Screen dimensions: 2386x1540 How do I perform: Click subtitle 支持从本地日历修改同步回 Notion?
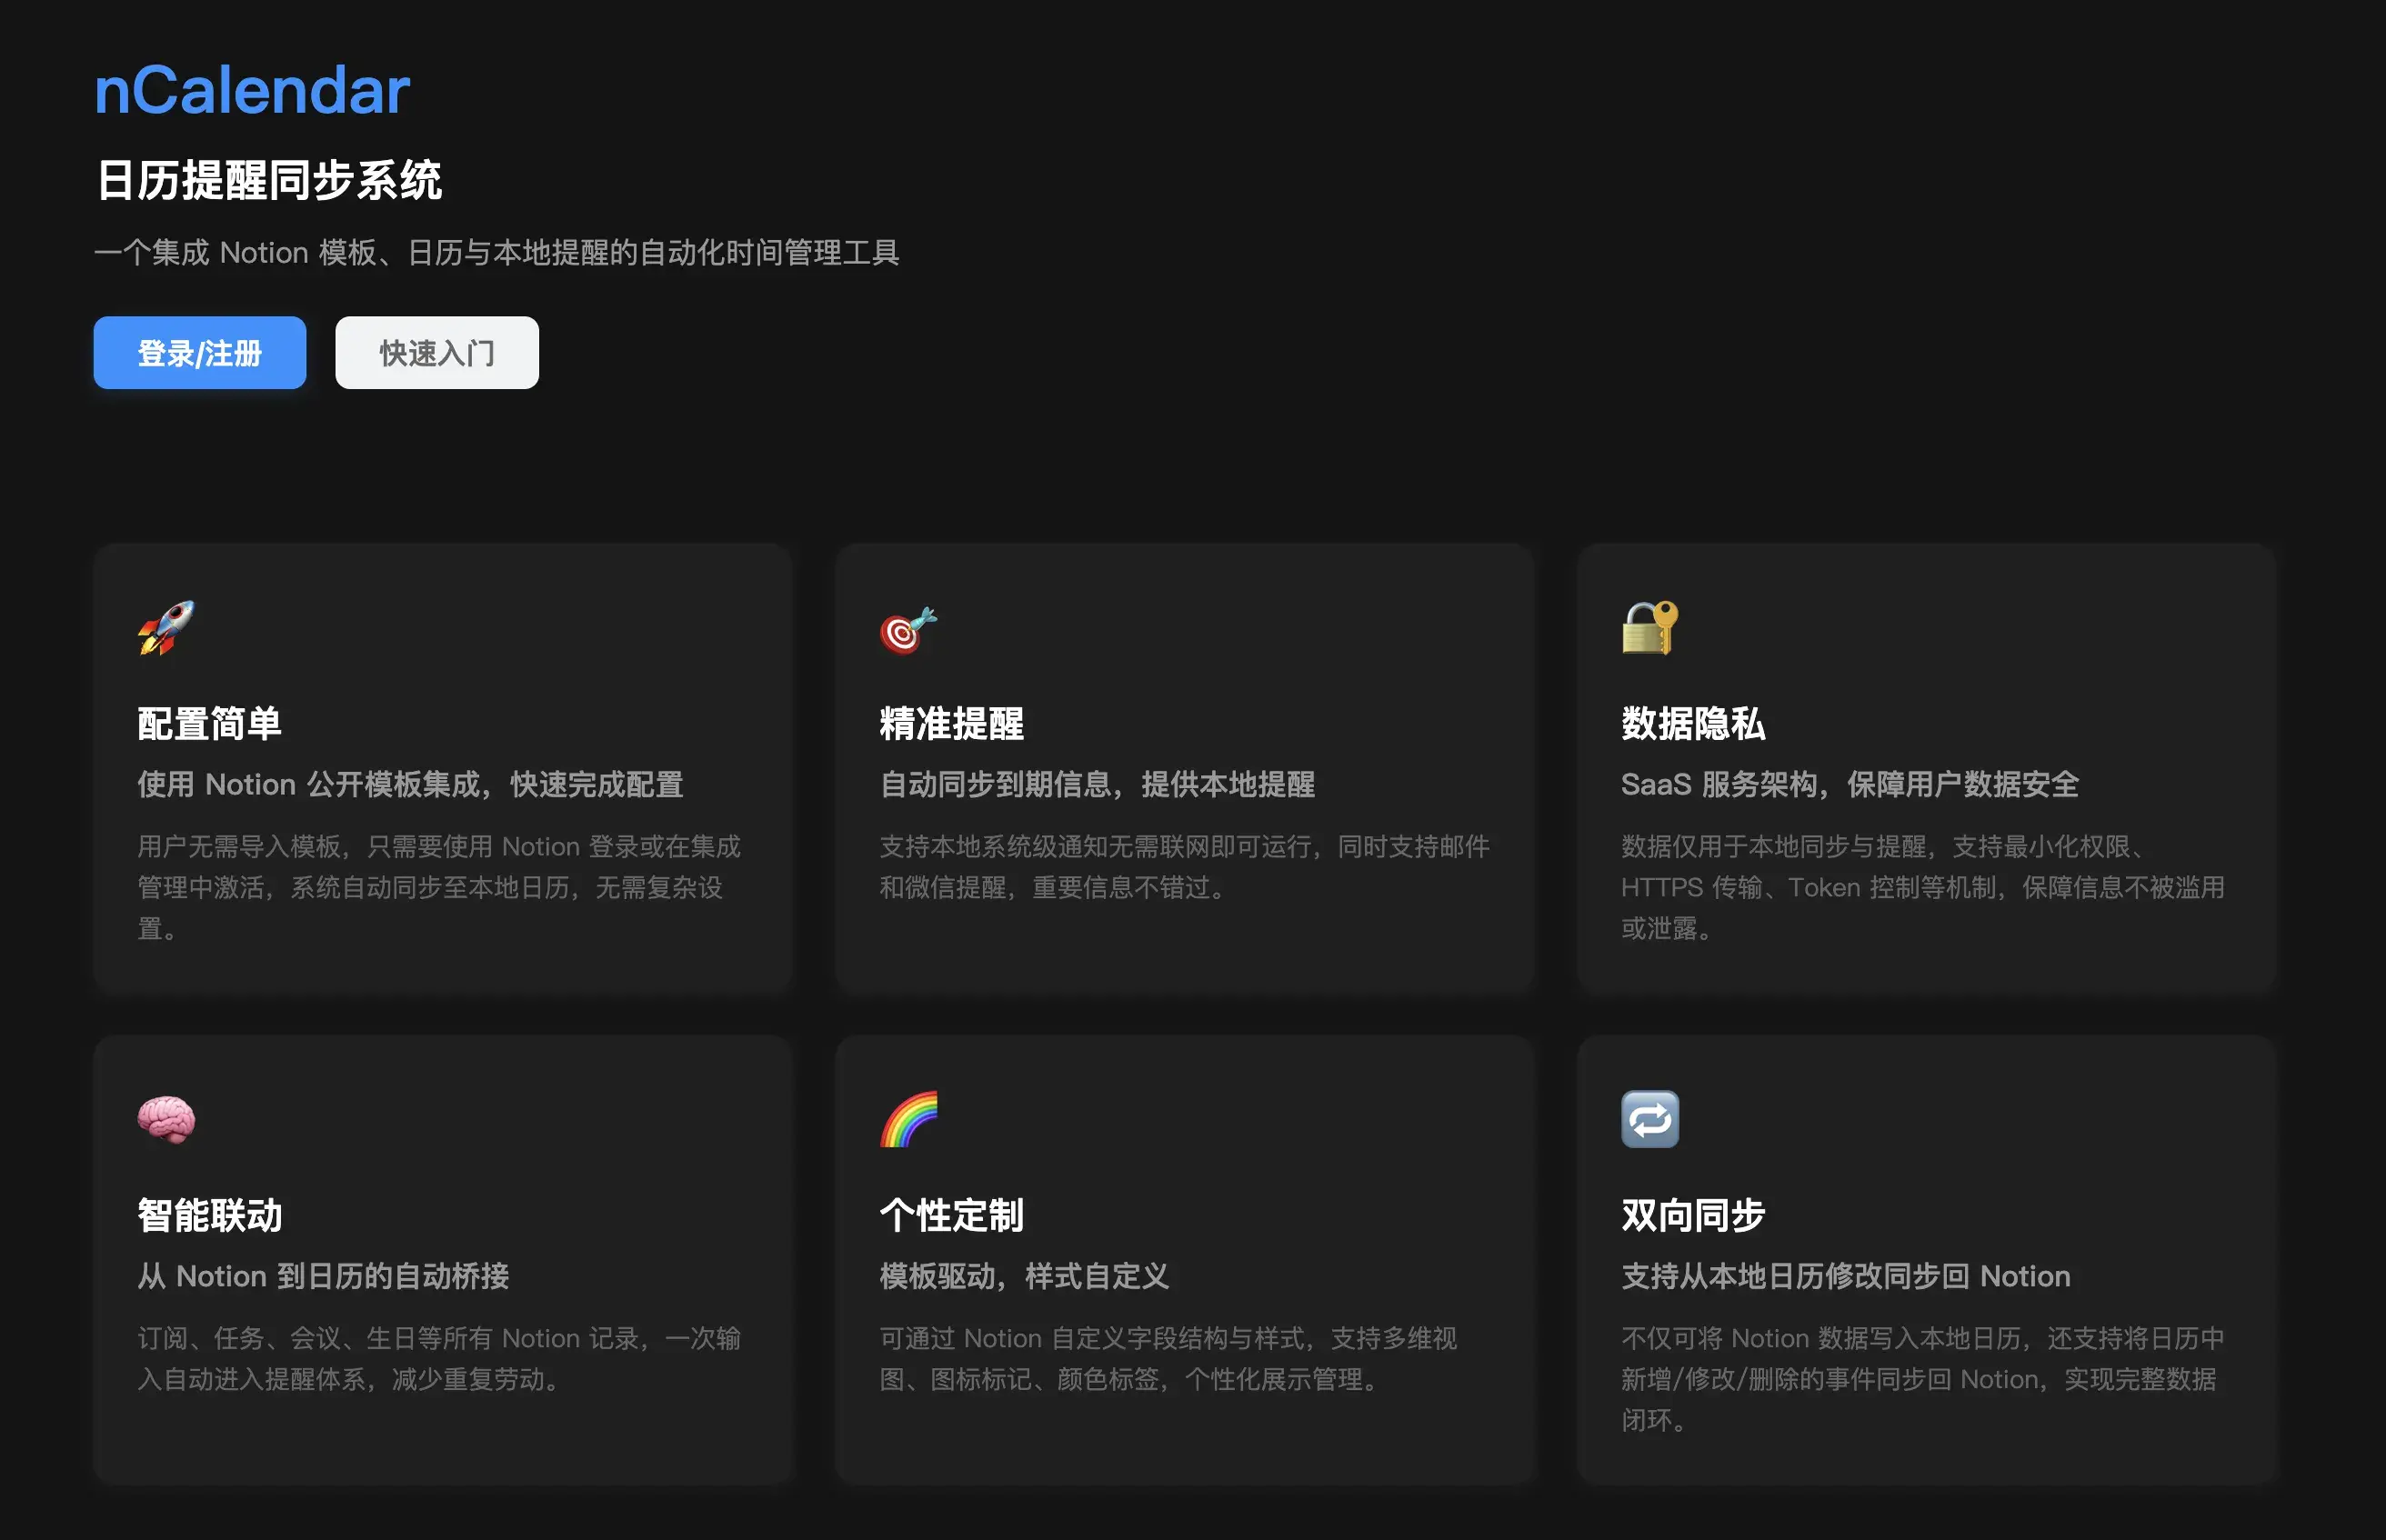pos(1845,1276)
